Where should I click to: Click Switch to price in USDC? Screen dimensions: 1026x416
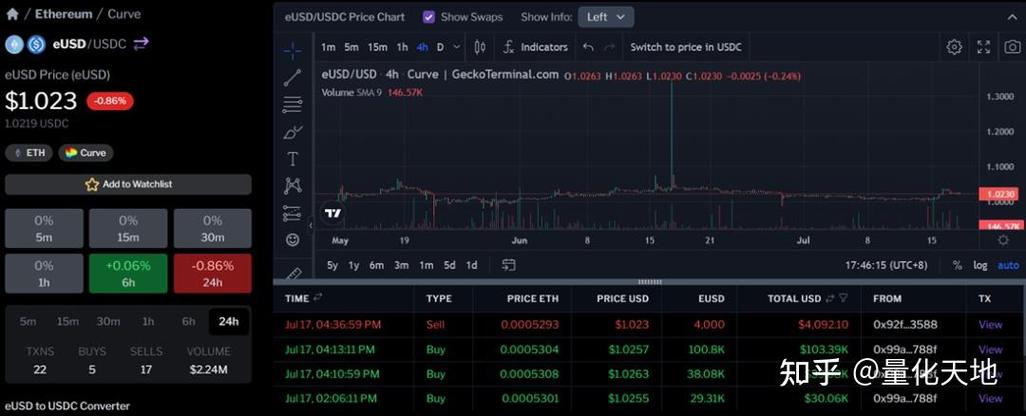pos(686,47)
